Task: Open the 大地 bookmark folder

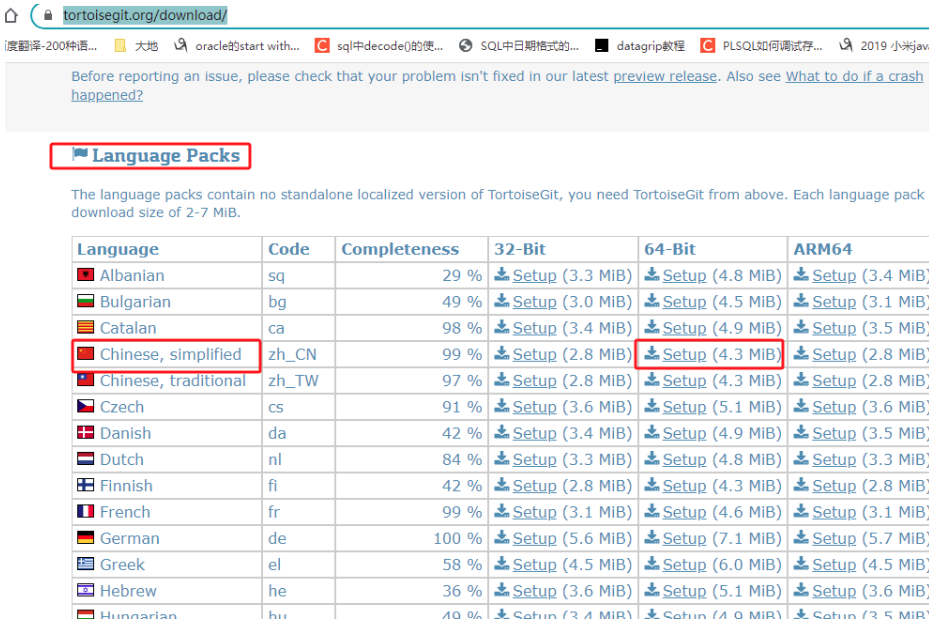Action: tap(136, 46)
